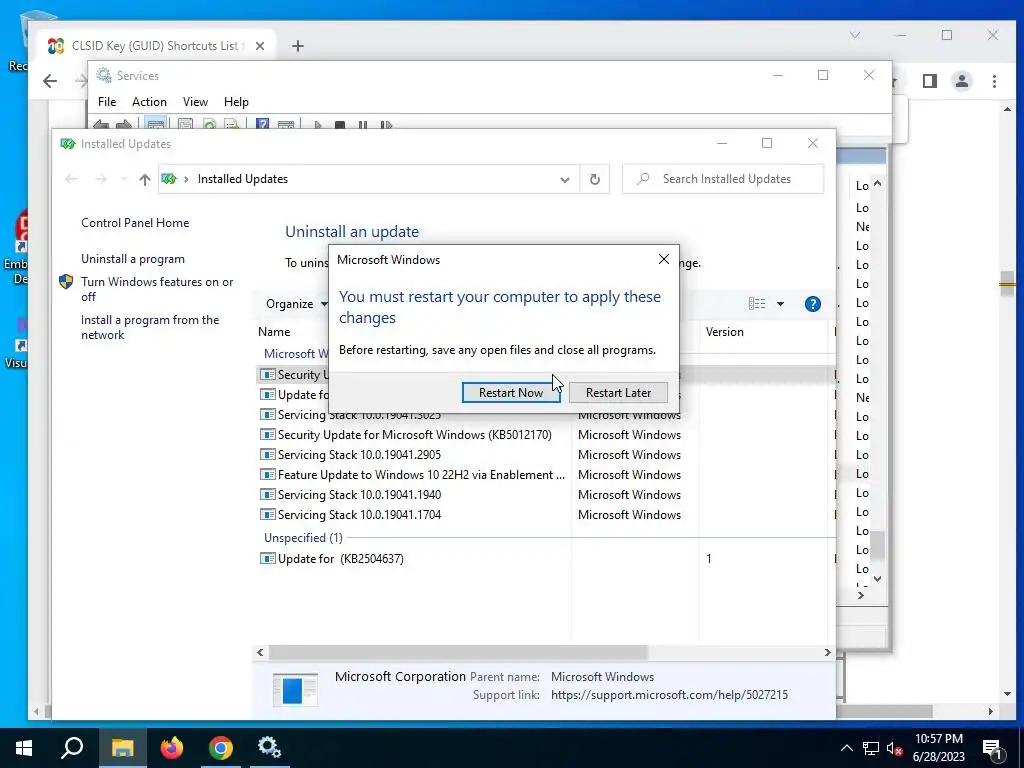Open the Chrome tab search chevron
Image resolution: width=1024 pixels, height=768 pixels.
pyautogui.click(x=855, y=35)
